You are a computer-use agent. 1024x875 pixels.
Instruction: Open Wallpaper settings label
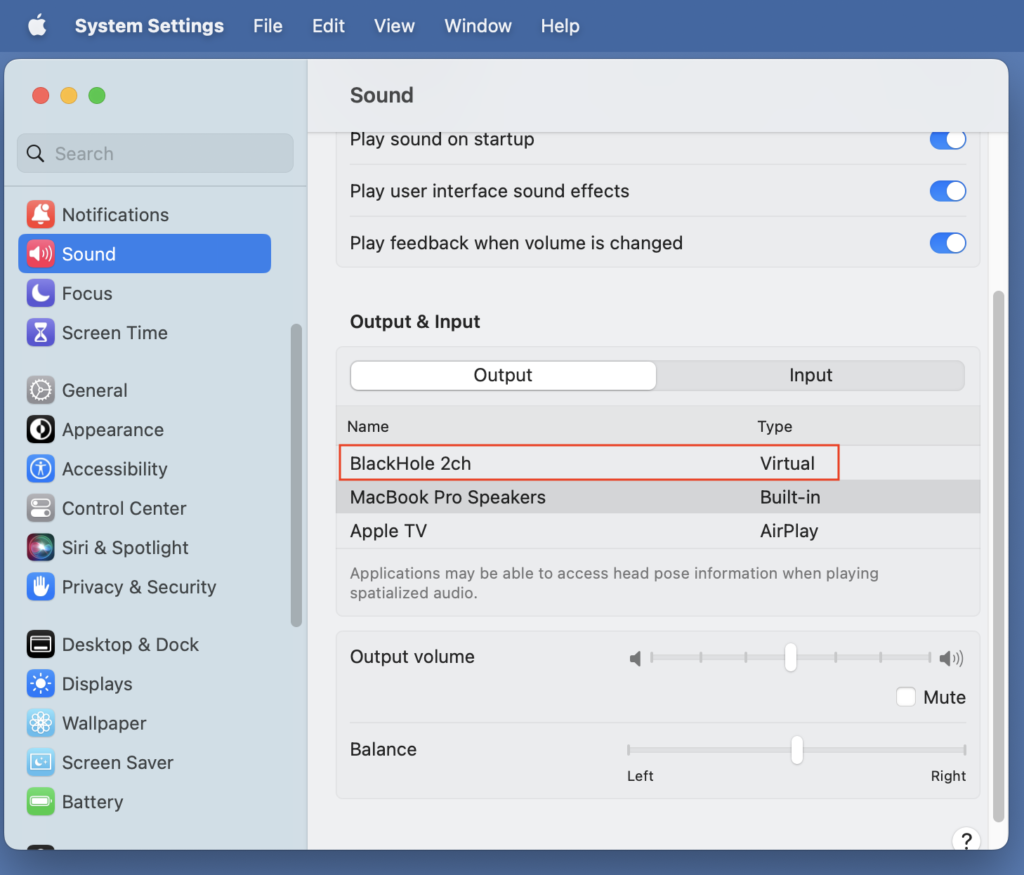tap(104, 724)
